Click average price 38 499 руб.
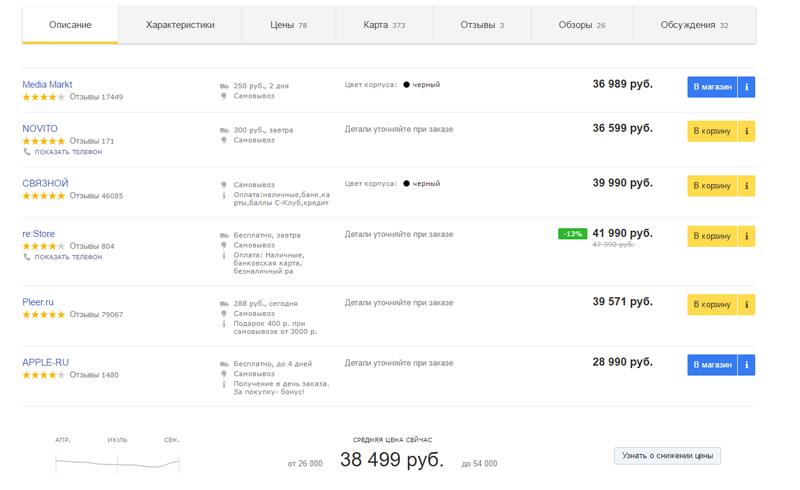The width and height of the screenshot is (800, 490). tap(392, 460)
